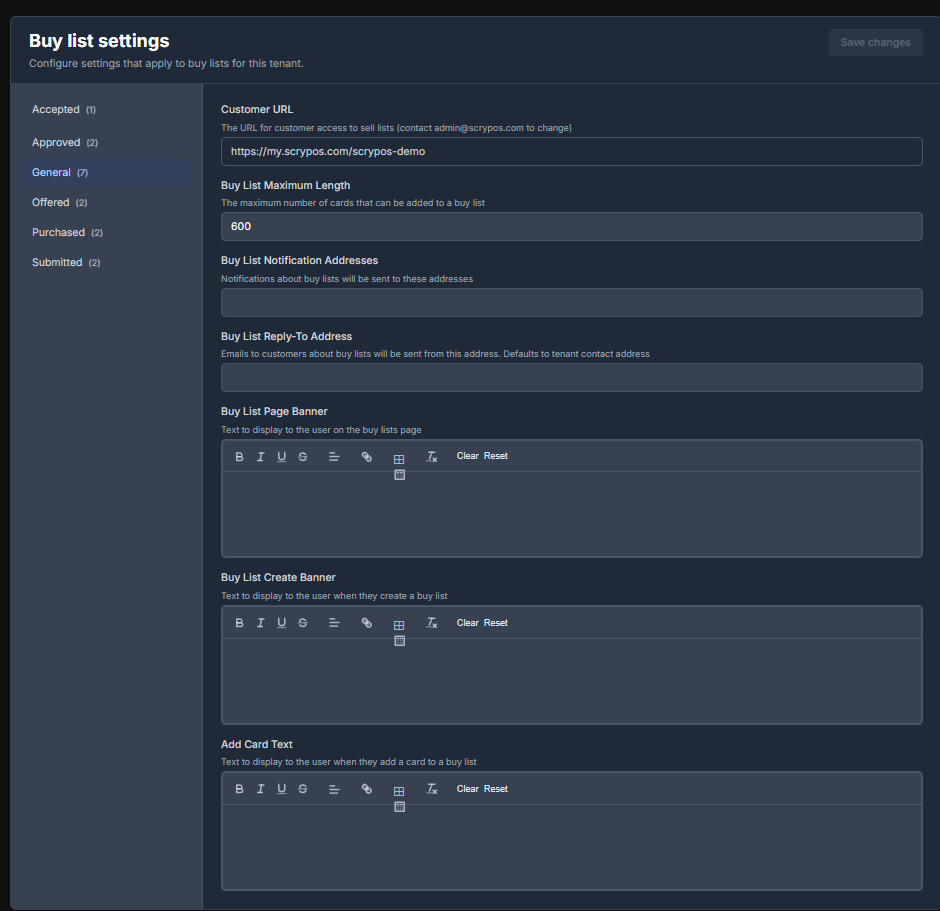Screen dimensions: 940x911
Task: Insert link in Buy List Create Banner editor
Action: pyautogui.click(x=366, y=623)
